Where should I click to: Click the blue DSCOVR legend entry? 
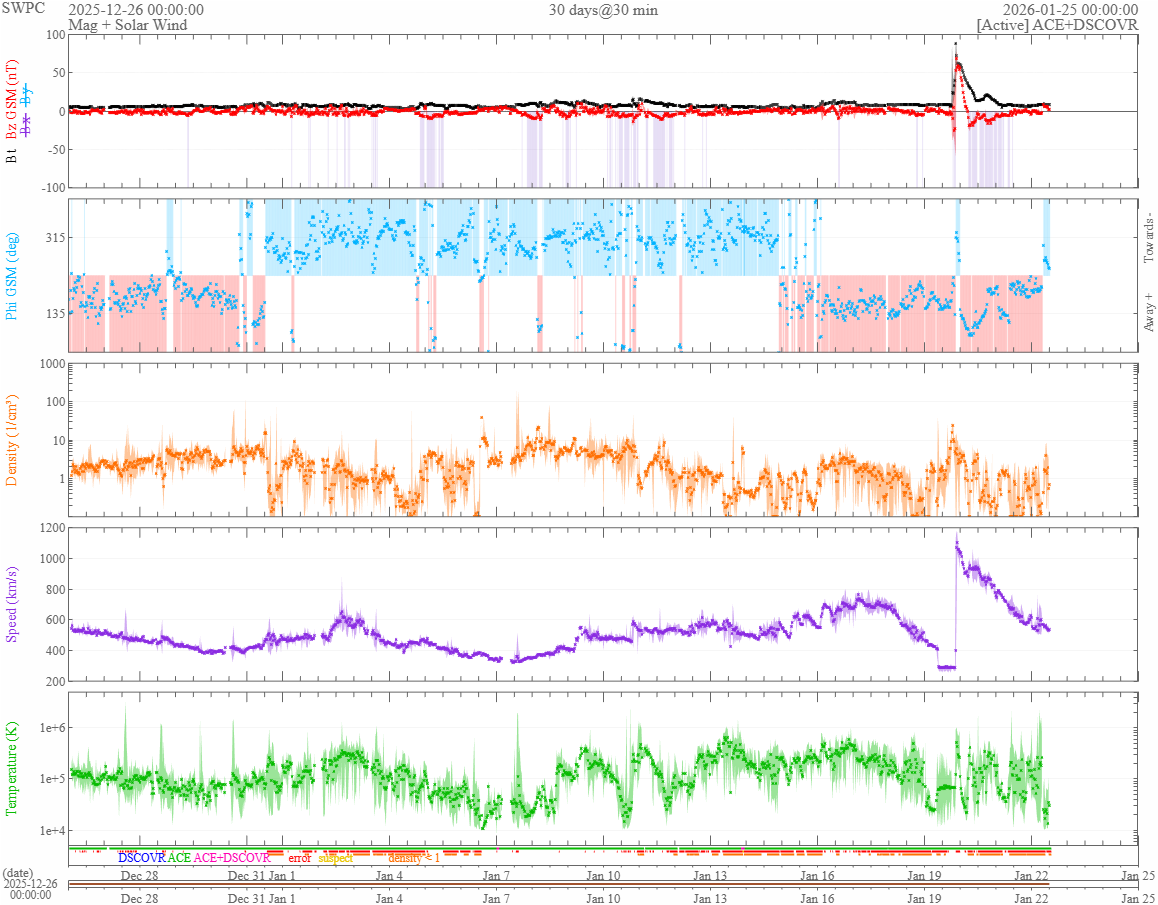(x=141, y=858)
